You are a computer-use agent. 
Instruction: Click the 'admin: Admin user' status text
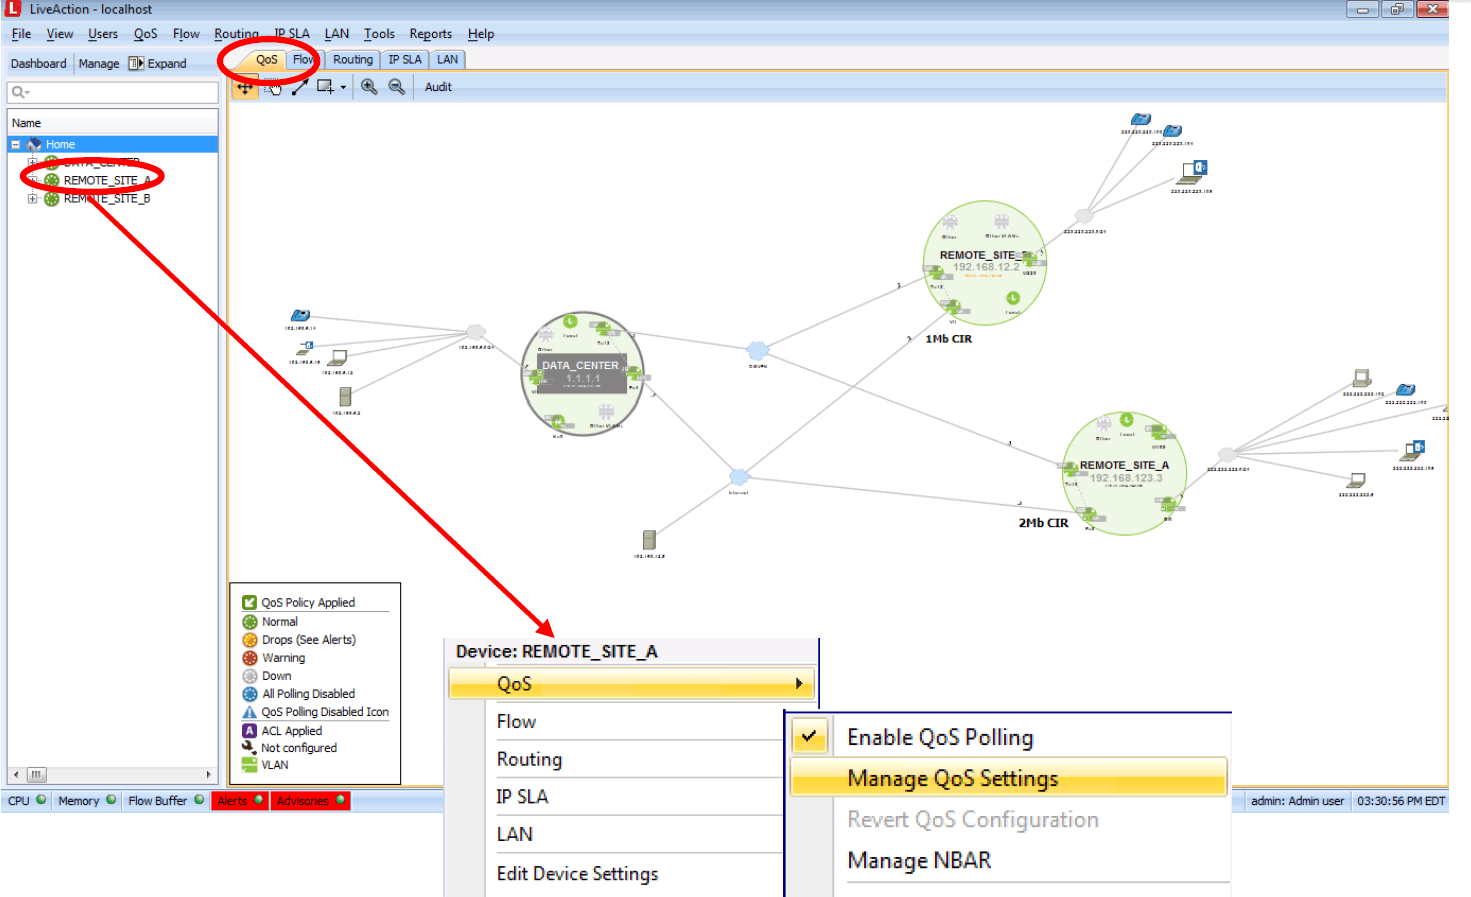[1297, 801]
